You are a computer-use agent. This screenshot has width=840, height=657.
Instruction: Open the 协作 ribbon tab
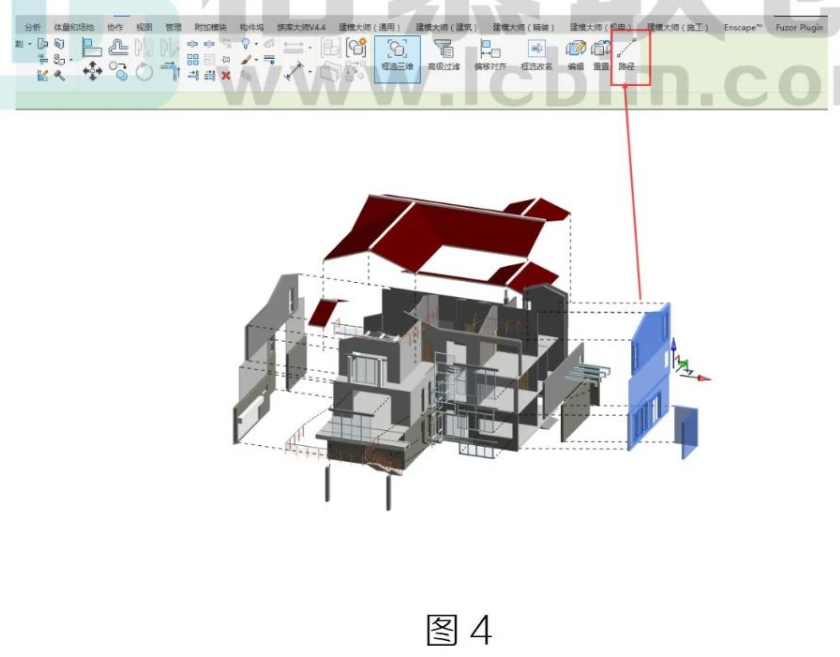pyautogui.click(x=115, y=27)
